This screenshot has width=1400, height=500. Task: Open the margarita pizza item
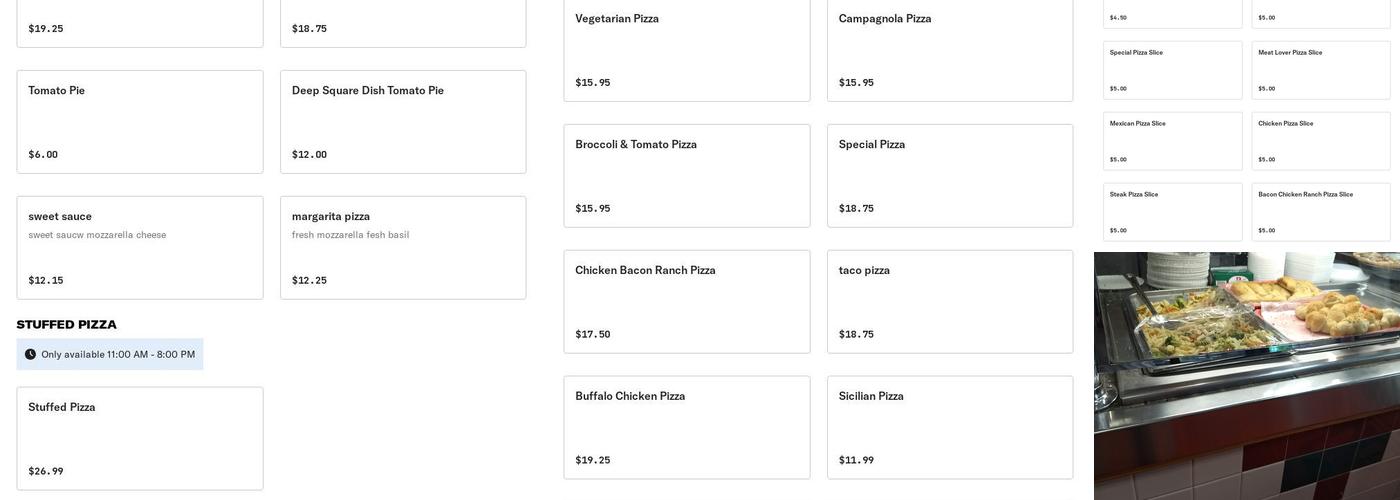(x=403, y=248)
